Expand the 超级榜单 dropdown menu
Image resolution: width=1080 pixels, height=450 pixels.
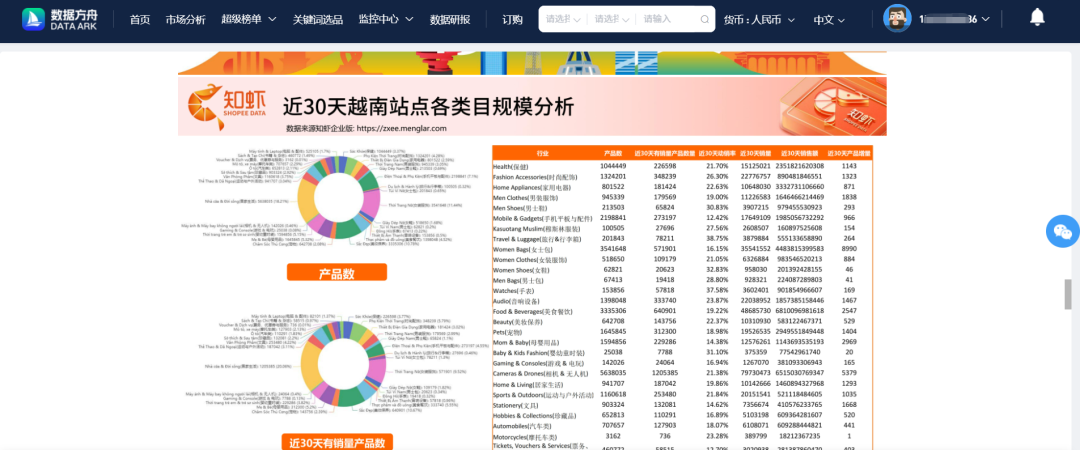point(249,19)
